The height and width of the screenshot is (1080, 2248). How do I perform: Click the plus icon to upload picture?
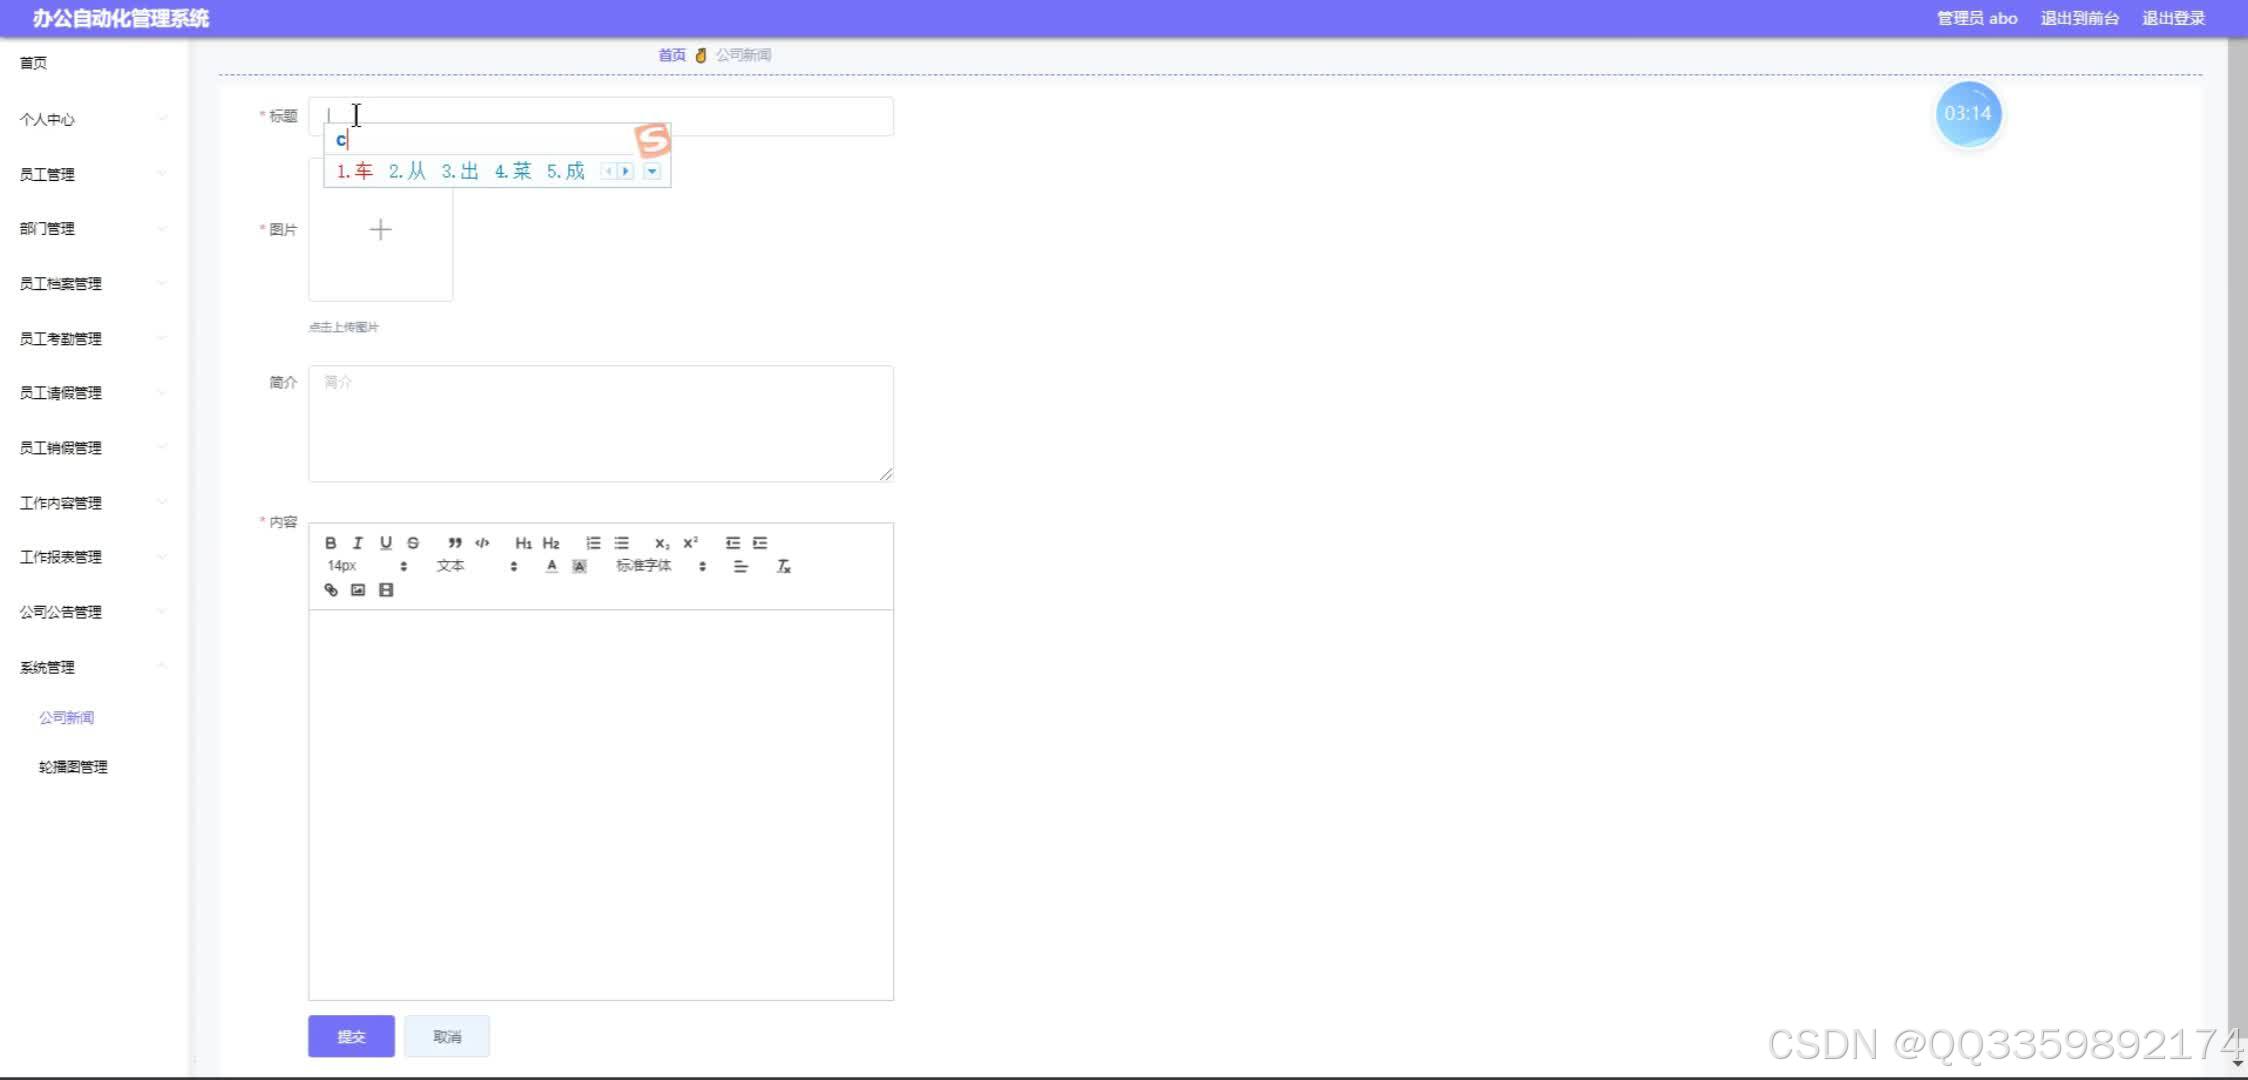coord(380,230)
